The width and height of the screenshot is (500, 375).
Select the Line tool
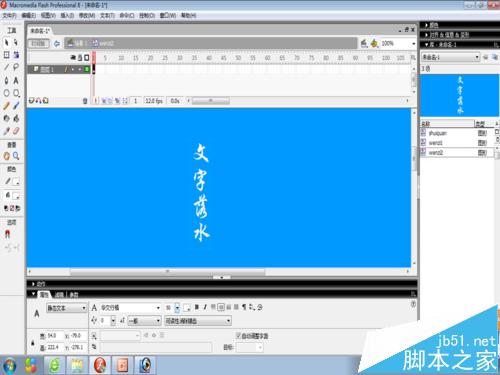[6, 67]
